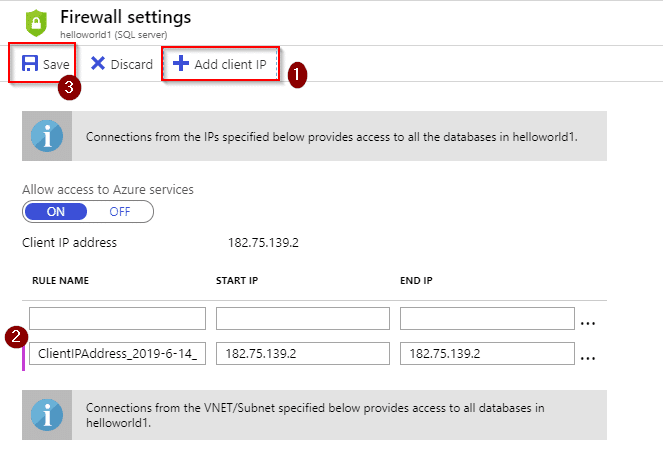Click the RULE NAME column header
The height and width of the screenshot is (465, 663).
tap(60, 281)
